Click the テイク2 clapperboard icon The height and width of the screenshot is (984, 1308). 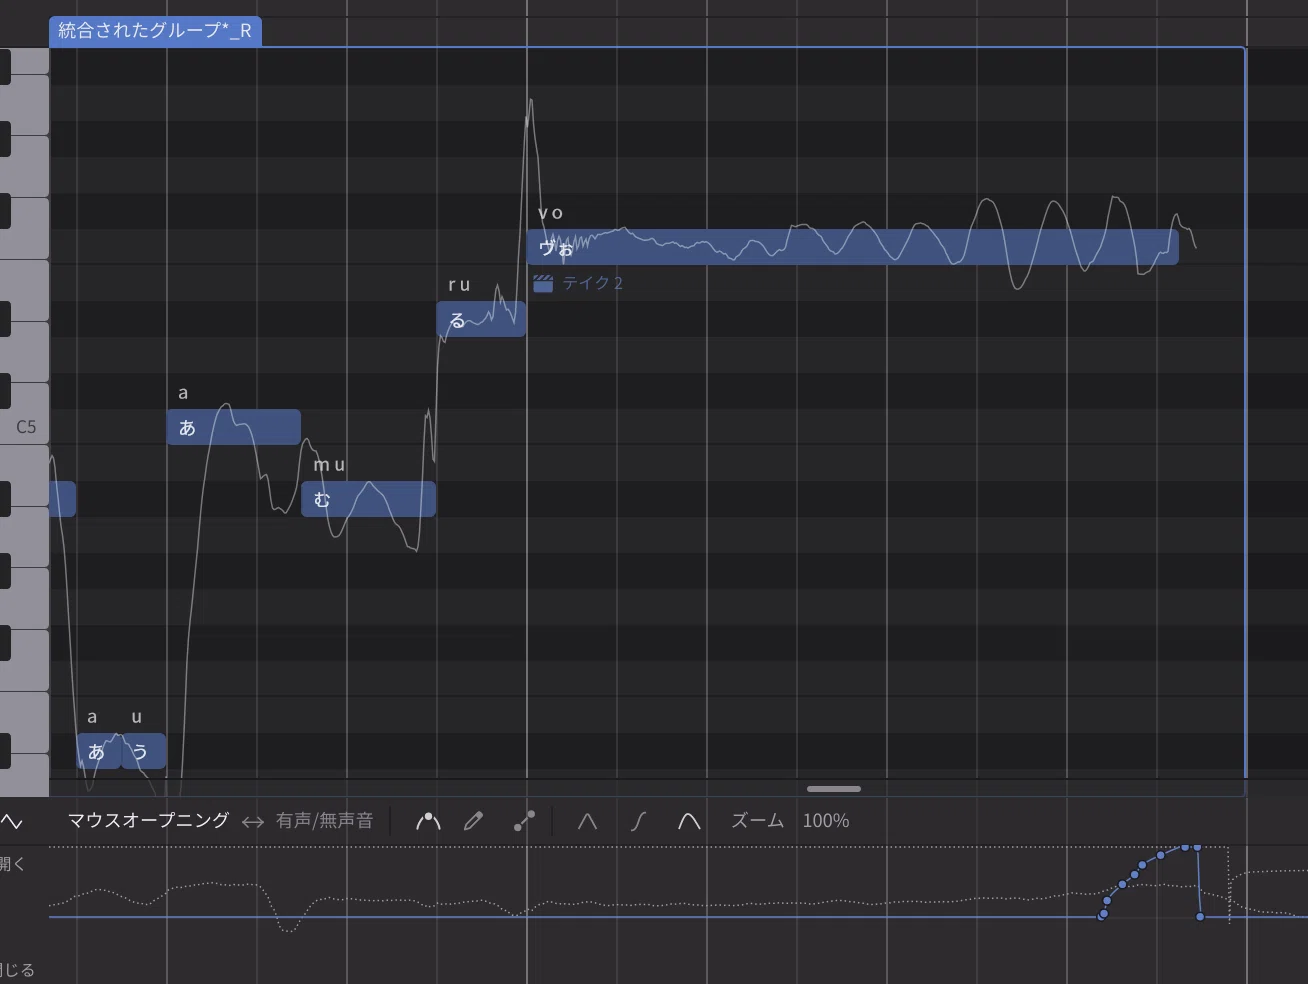[543, 283]
